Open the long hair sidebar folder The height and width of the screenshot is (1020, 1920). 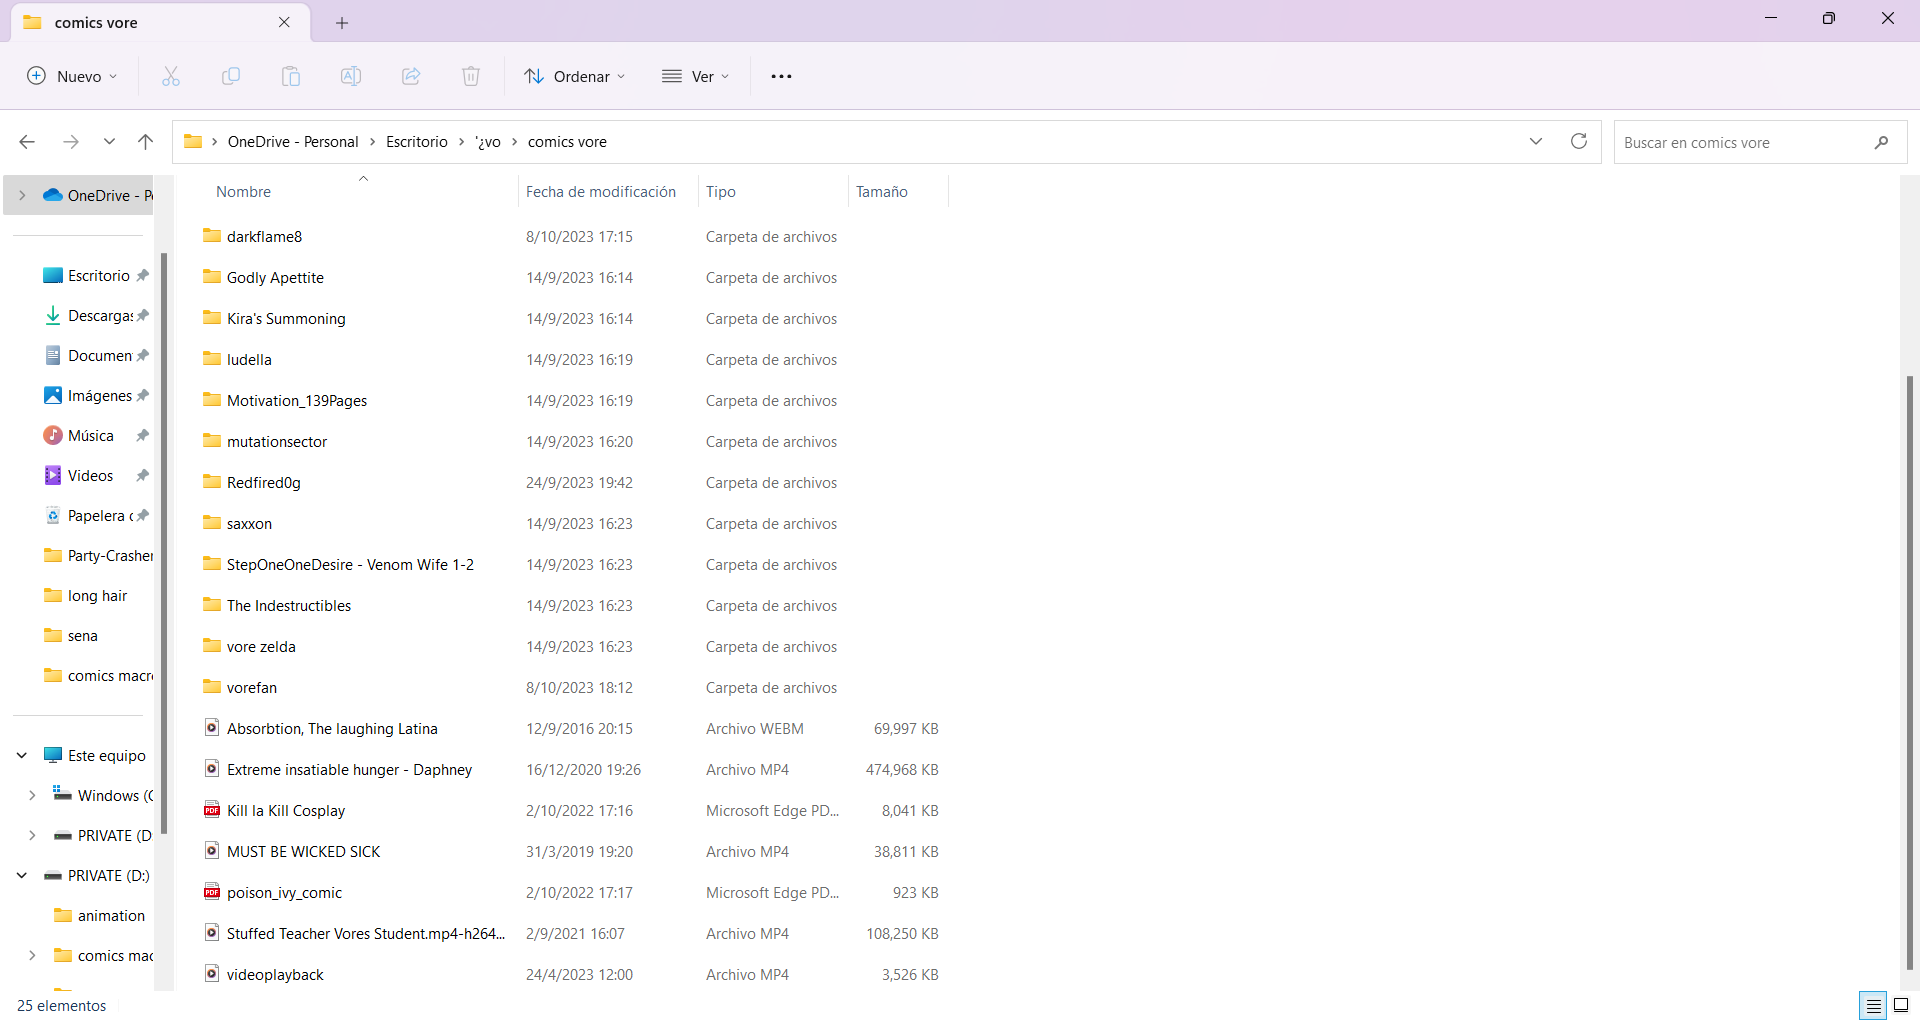coord(96,596)
